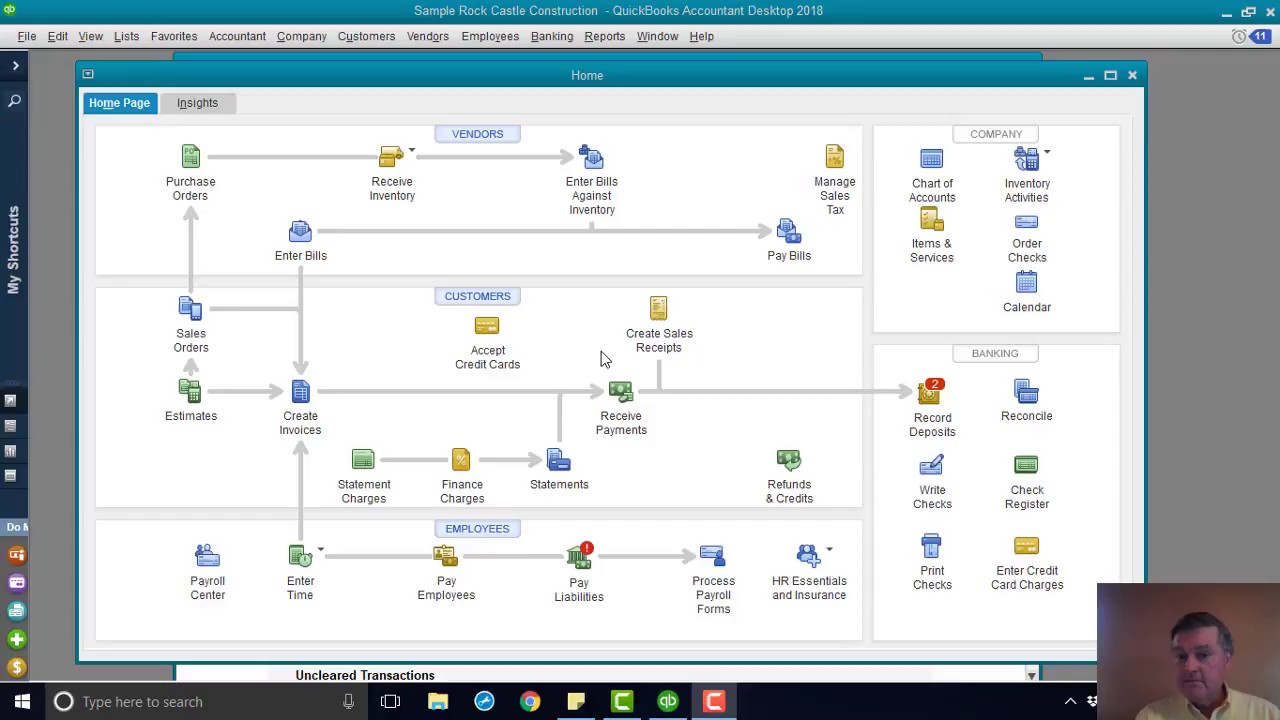Open the Lists menu
This screenshot has height=720, width=1280.
coord(126,36)
